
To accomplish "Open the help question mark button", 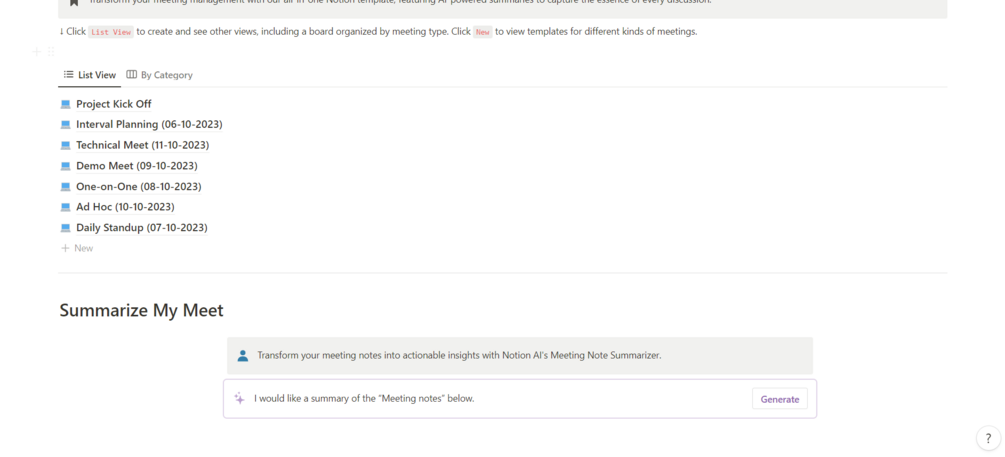I will point(988,438).
